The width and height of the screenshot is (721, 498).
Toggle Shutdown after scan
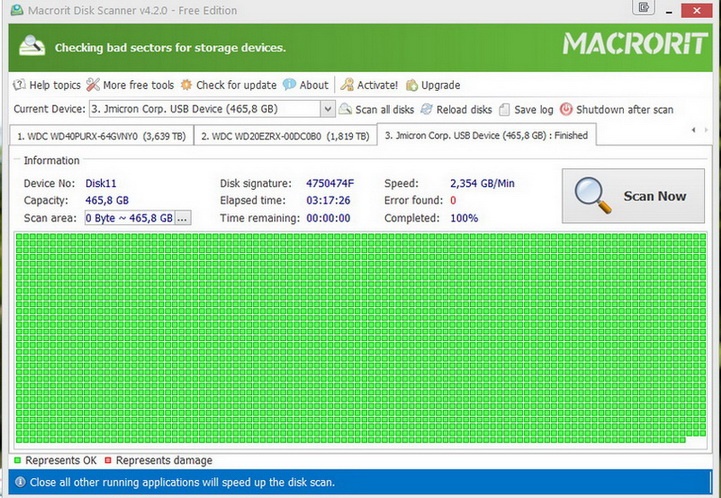point(617,109)
